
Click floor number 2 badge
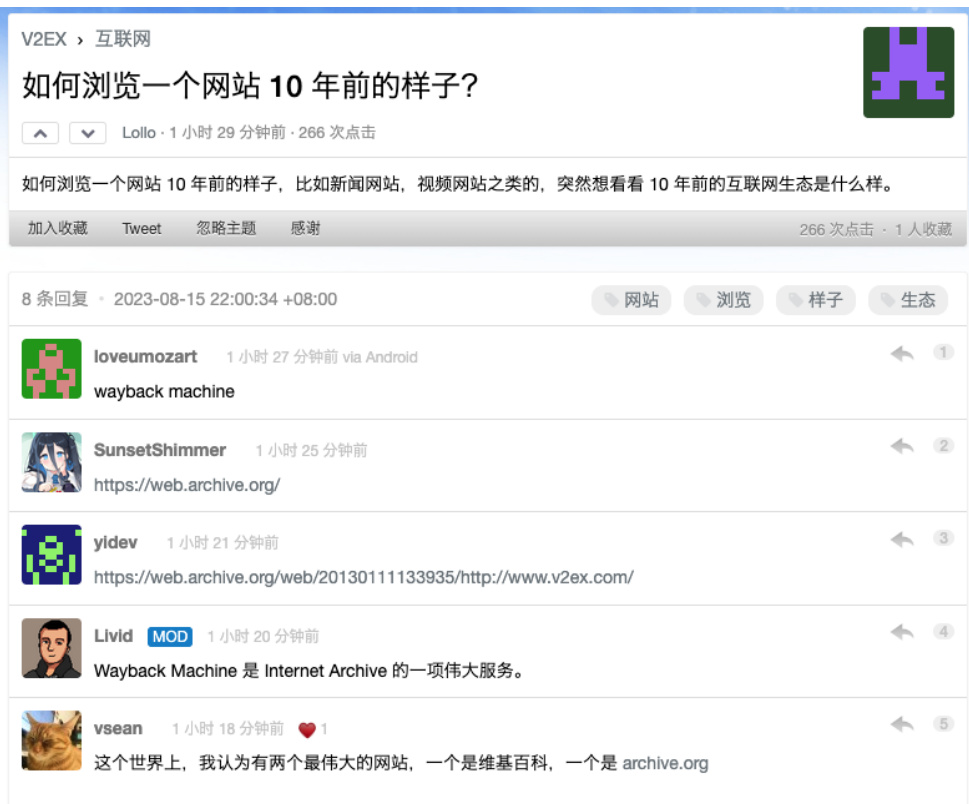(x=943, y=446)
